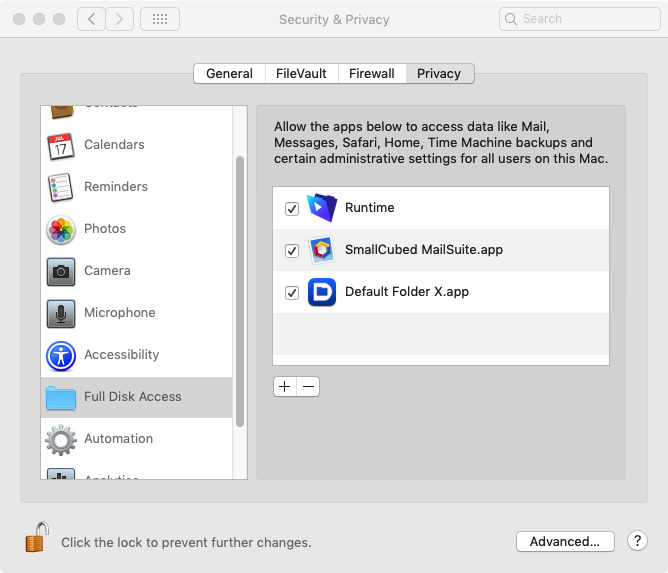Image resolution: width=668 pixels, height=573 pixels.
Task: Select the Microphone label in the list
Action: pos(120,313)
